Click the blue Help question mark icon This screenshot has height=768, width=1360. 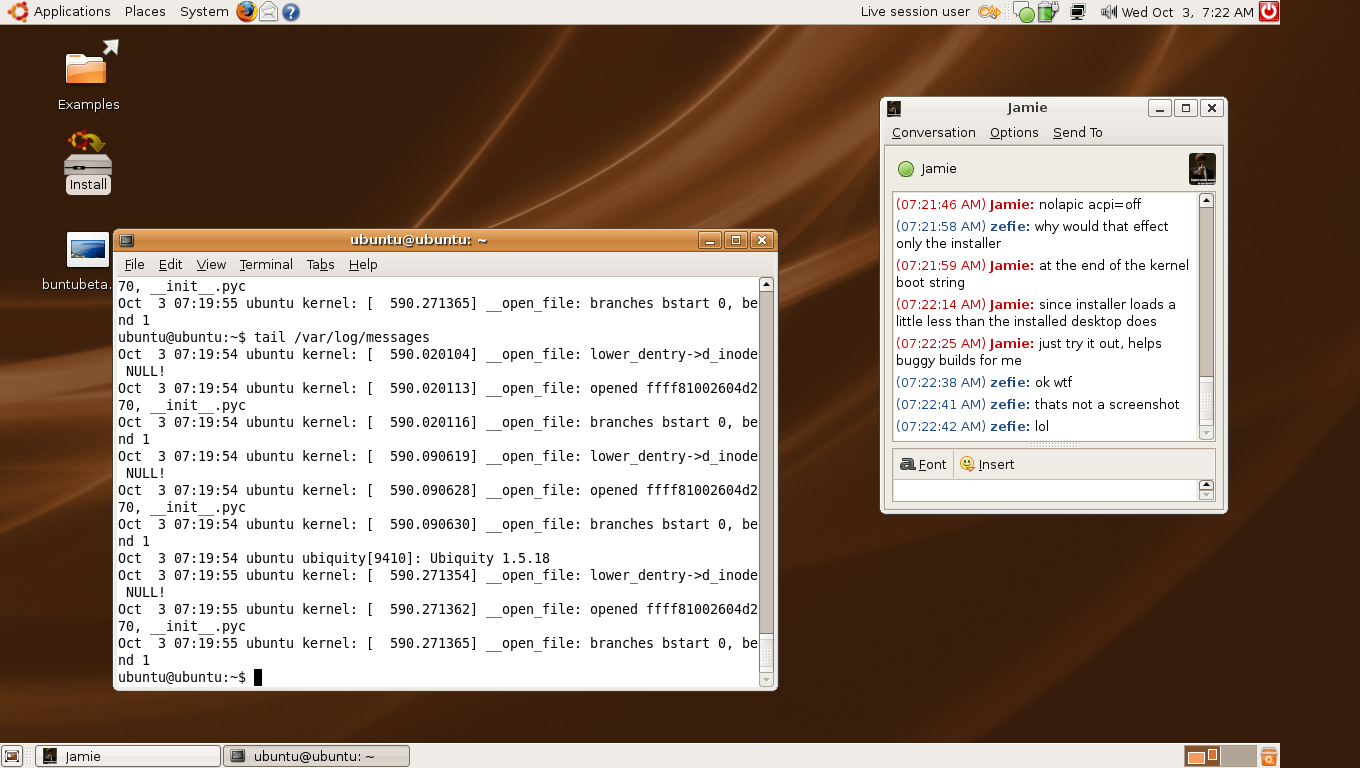click(x=290, y=12)
